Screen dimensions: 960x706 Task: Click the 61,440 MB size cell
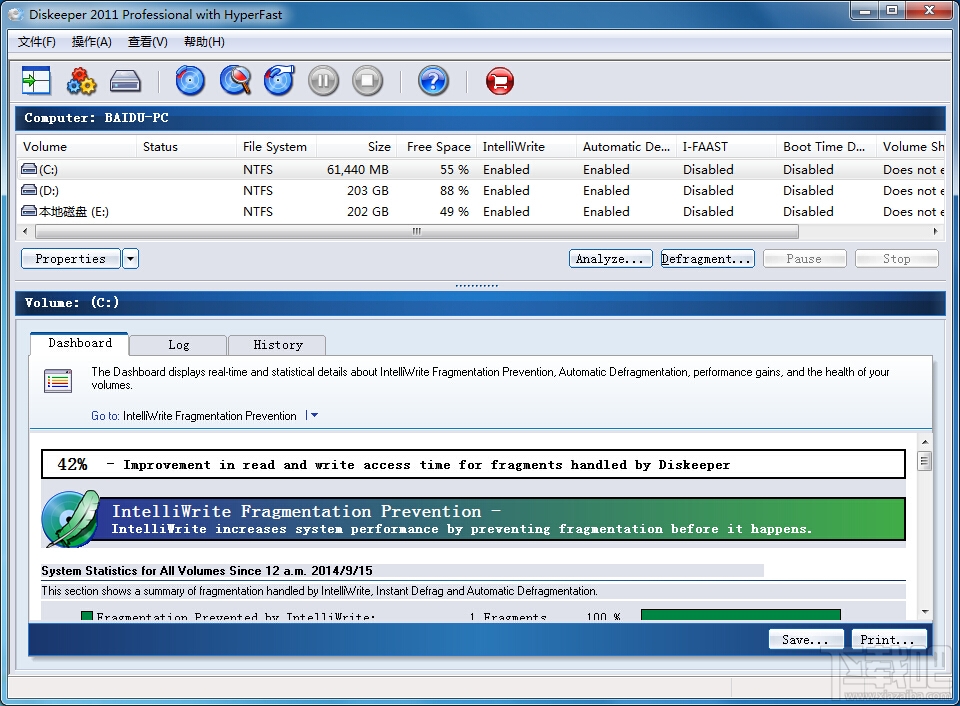click(358, 170)
